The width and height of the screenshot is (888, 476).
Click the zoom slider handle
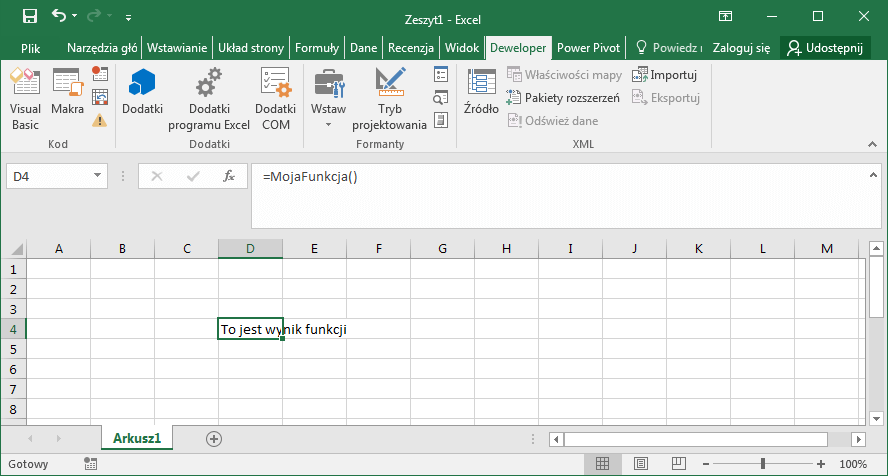tap(763, 464)
